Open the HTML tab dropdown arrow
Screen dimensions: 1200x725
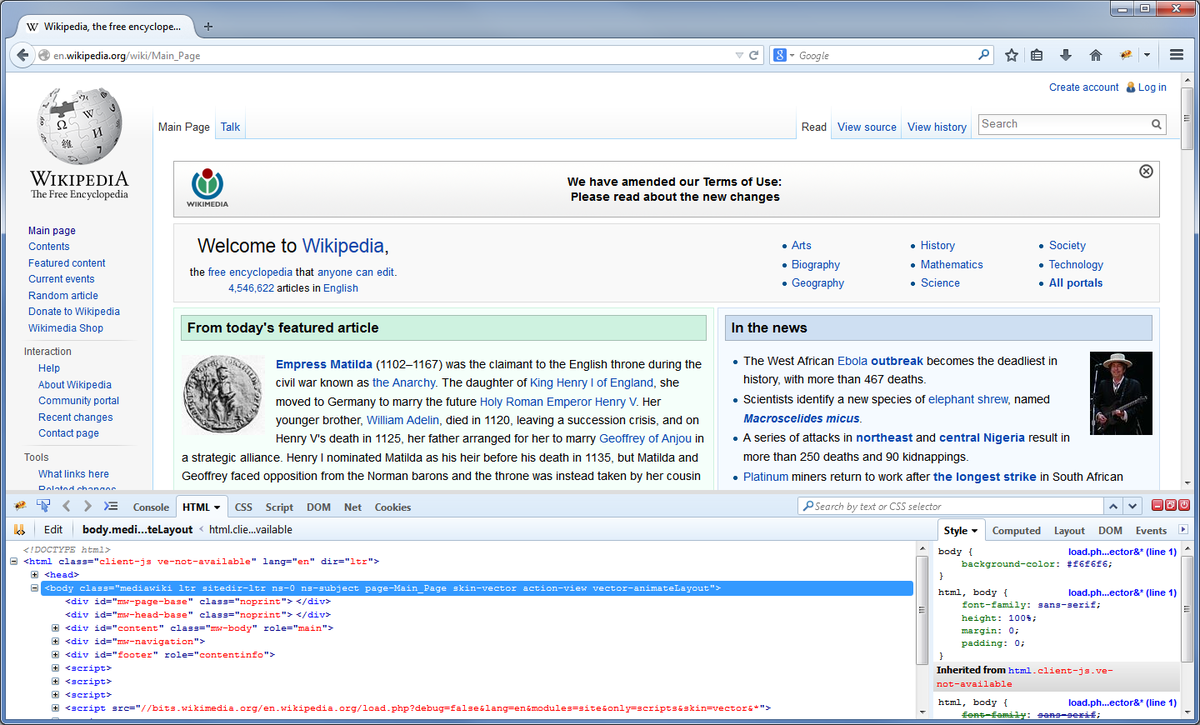pos(216,506)
